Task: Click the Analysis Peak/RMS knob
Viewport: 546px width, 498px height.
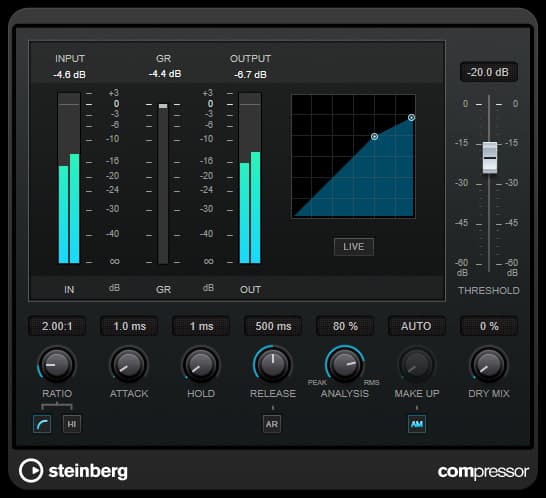Action: click(x=345, y=365)
